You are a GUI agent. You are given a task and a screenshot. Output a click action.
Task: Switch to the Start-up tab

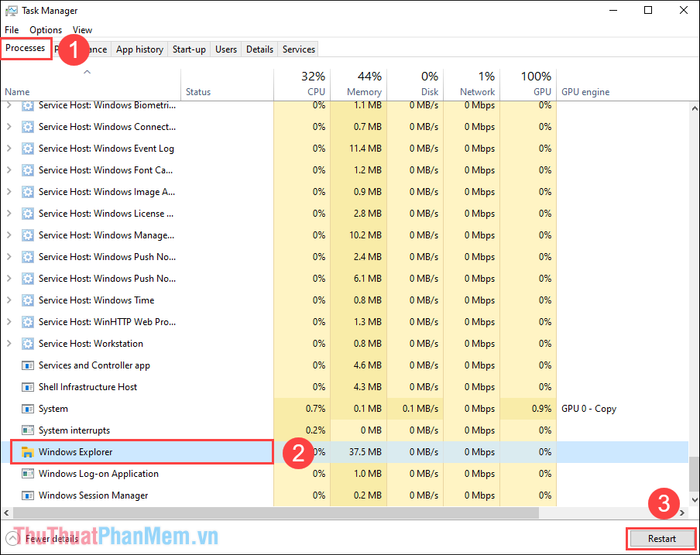click(189, 49)
